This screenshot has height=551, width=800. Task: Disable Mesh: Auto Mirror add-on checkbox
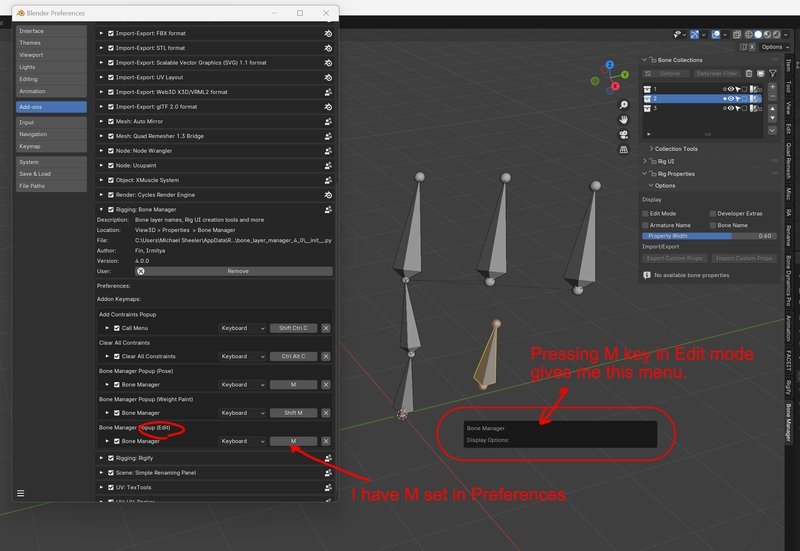tap(111, 121)
